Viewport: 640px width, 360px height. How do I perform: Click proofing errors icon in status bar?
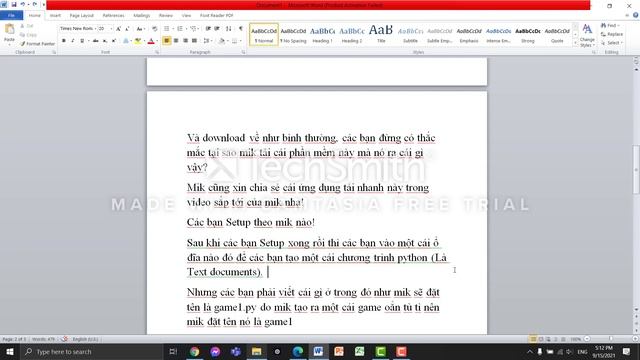[x=64, y=339]
